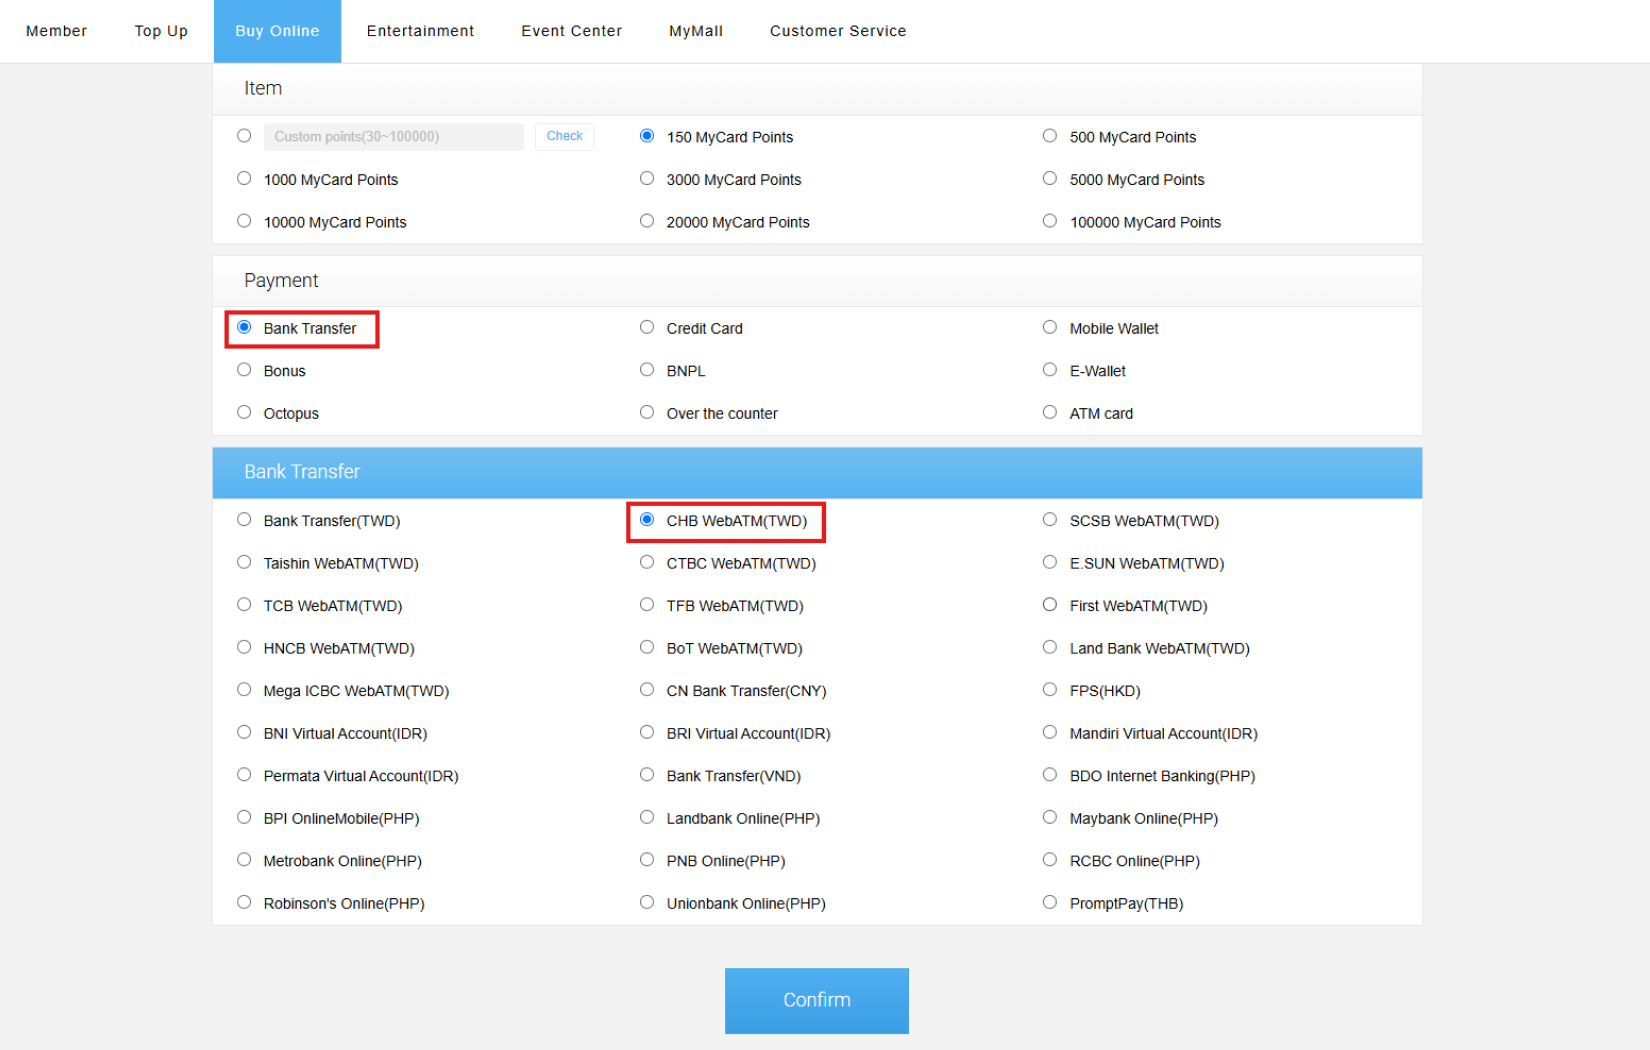Select 10000 MyCard Points
Screen dimensions: 1650x1050
[x=244, y=221]
